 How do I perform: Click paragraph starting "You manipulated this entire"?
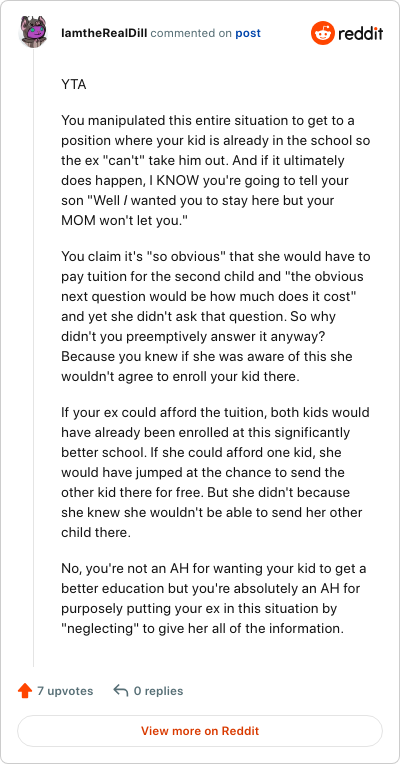(216, 171)
